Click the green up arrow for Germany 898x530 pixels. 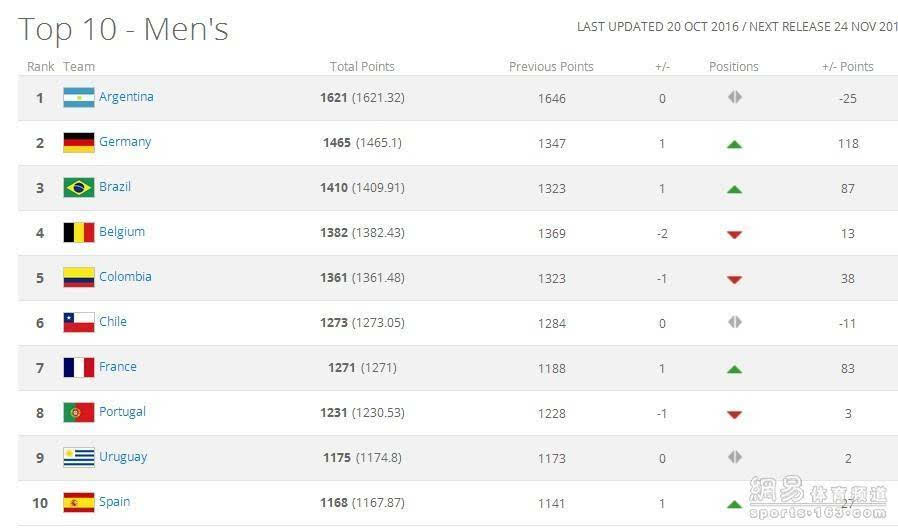[x=734, y=144]
